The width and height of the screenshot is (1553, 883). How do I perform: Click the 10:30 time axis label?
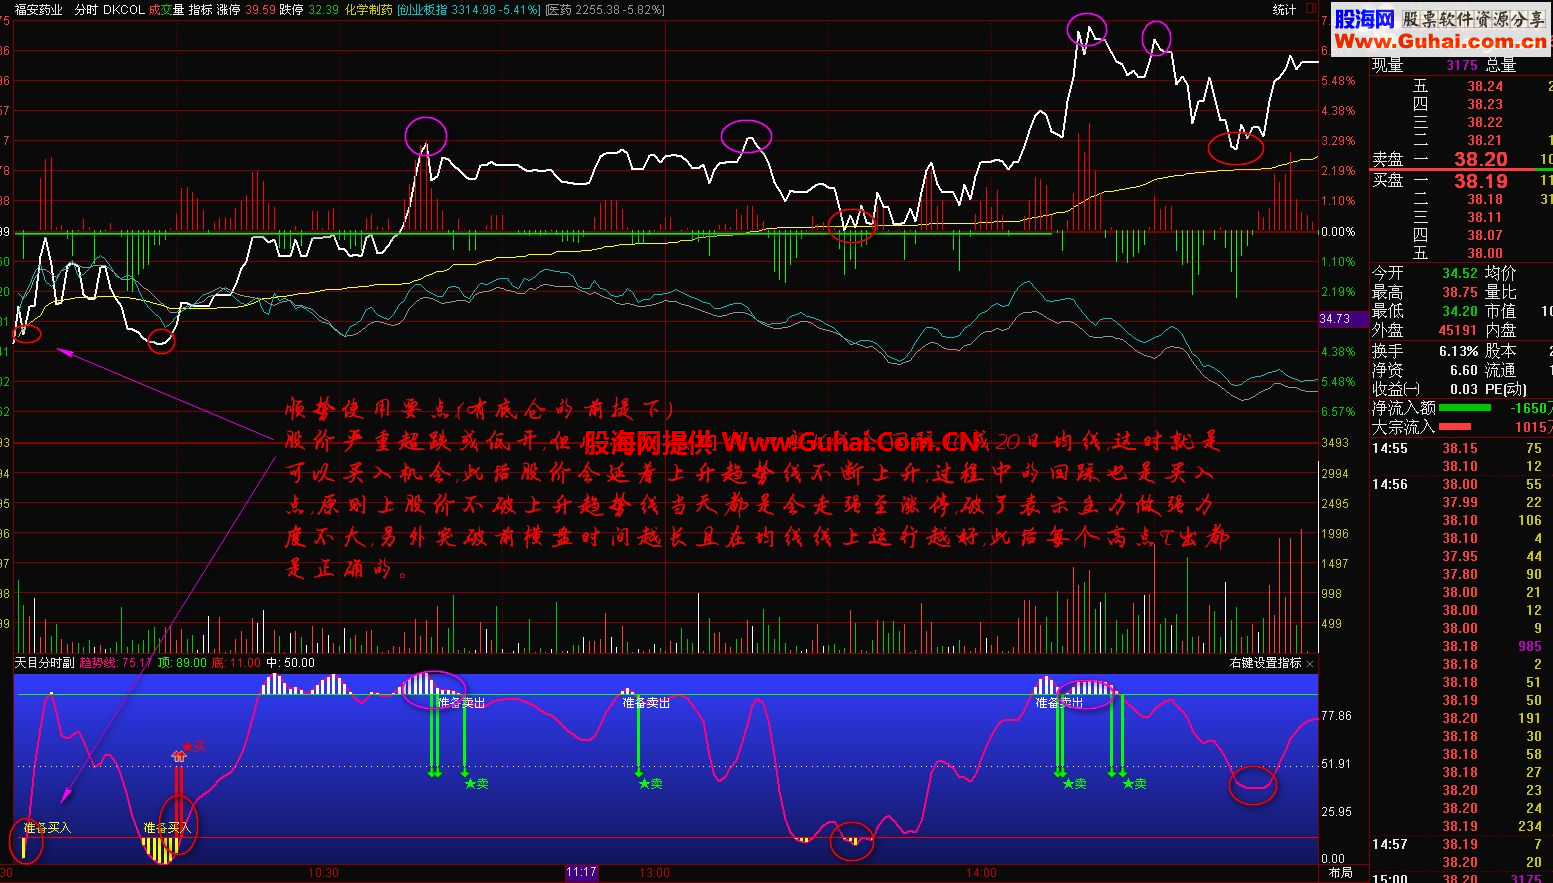323,873
